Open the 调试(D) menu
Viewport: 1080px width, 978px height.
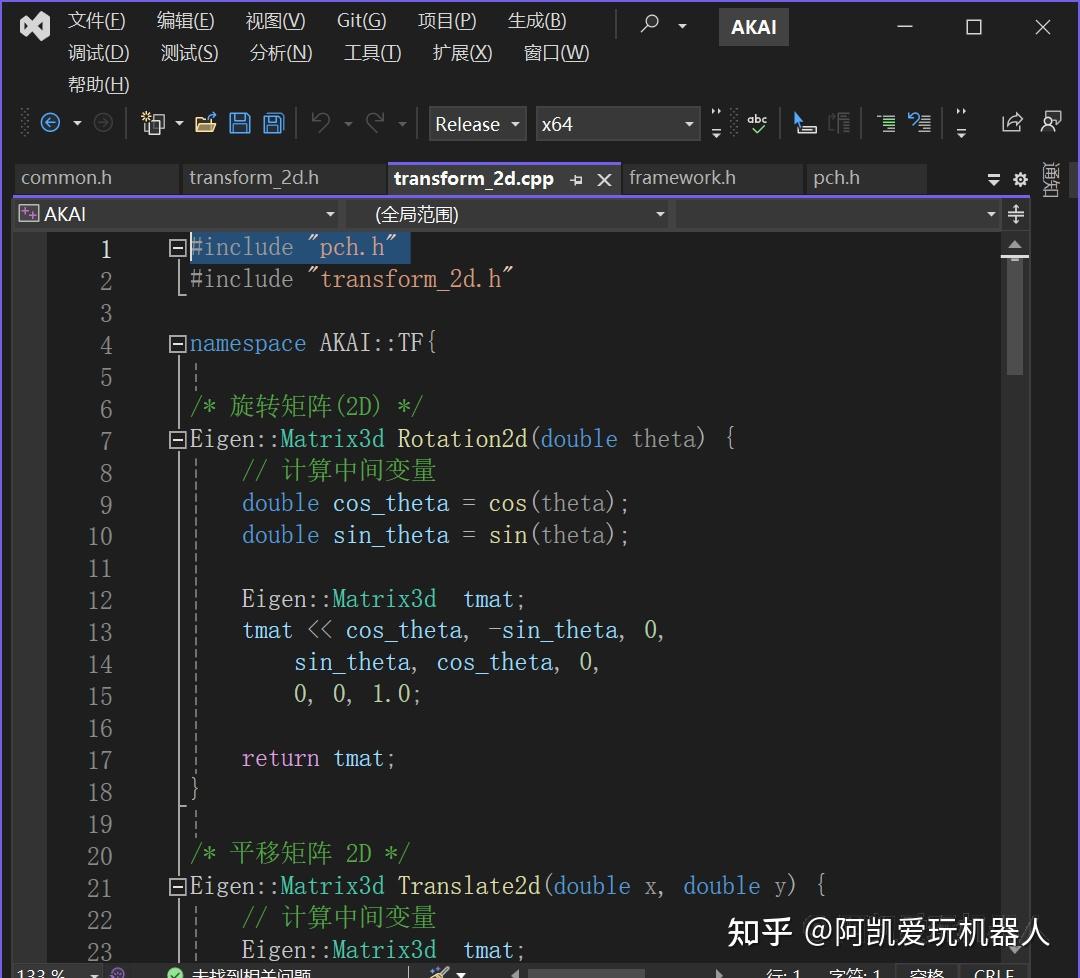98,53
